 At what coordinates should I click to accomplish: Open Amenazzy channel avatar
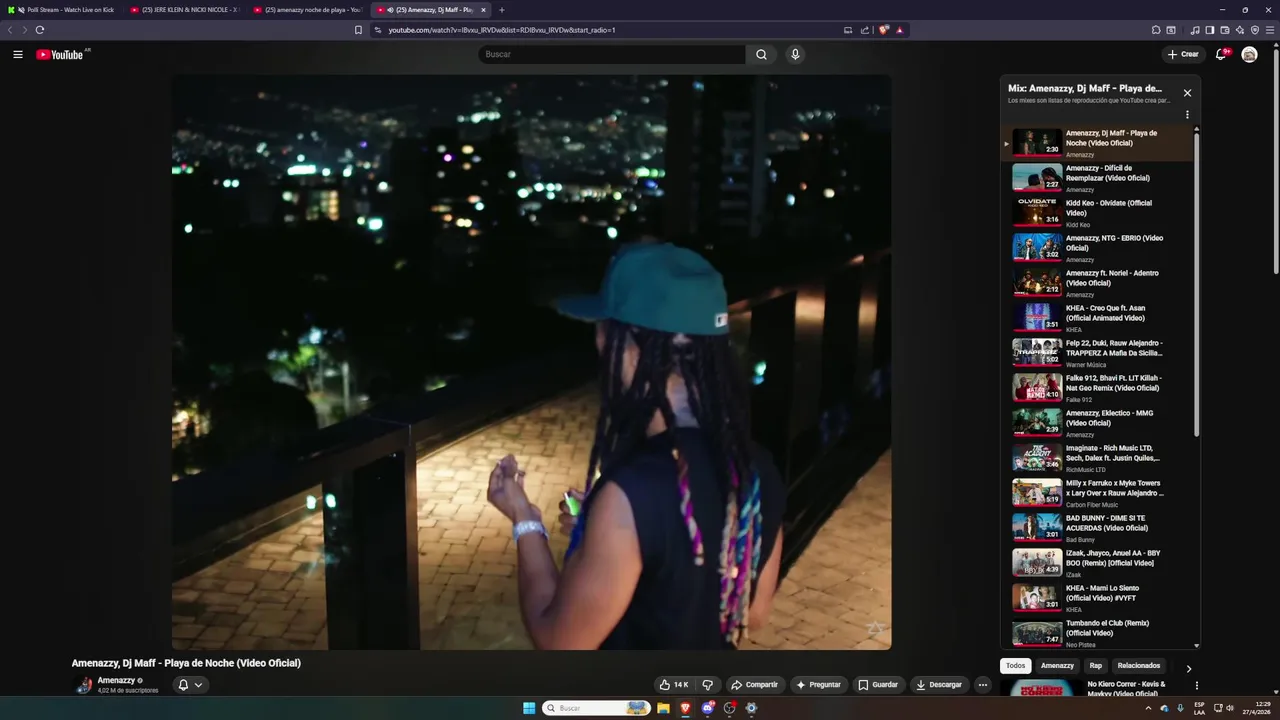(x=84, y=685)
